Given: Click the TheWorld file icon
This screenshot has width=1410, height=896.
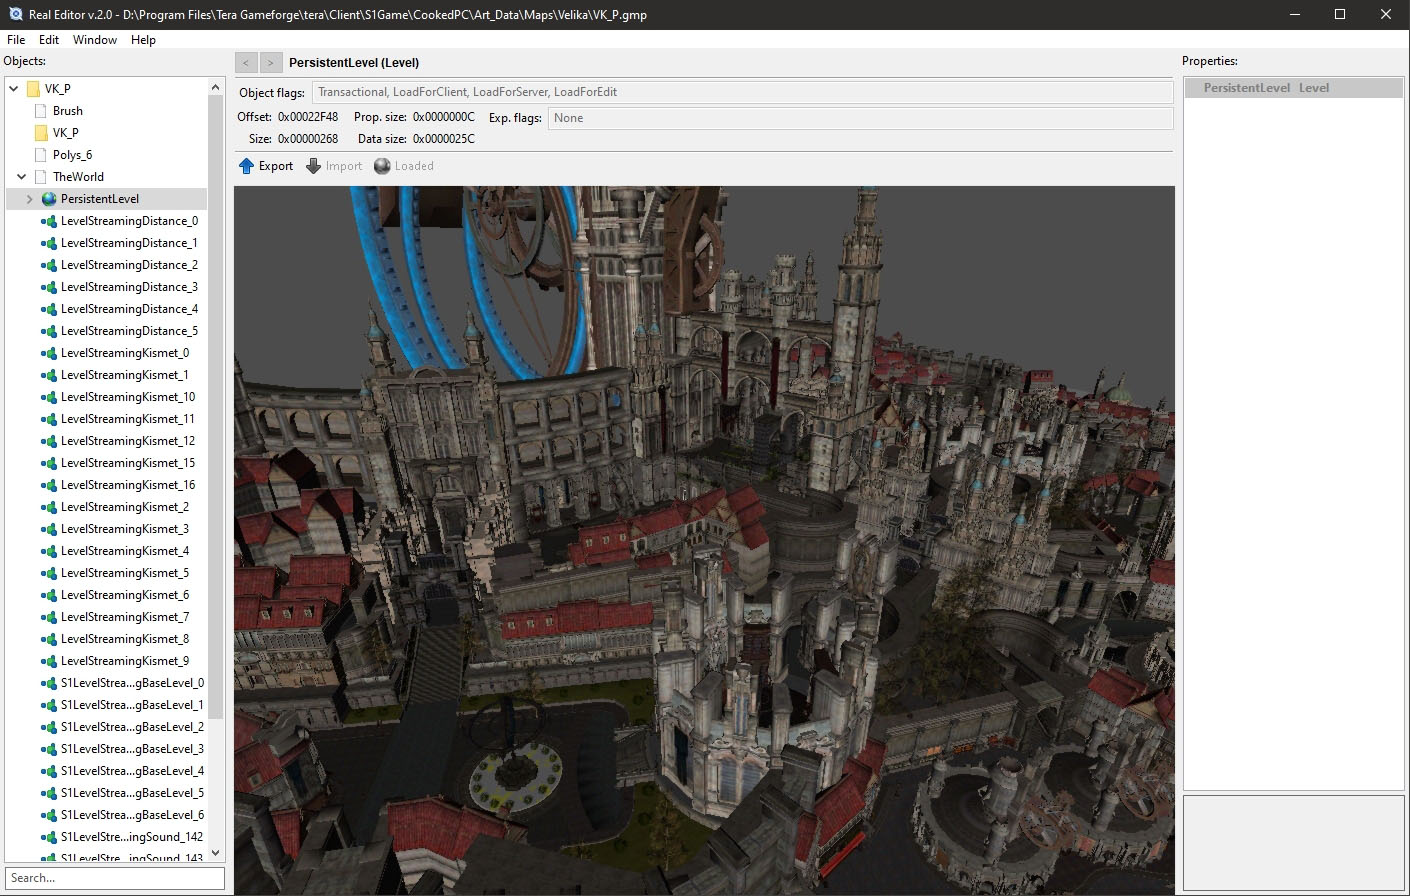Looking at the screenshot, I should click(41, 177).
